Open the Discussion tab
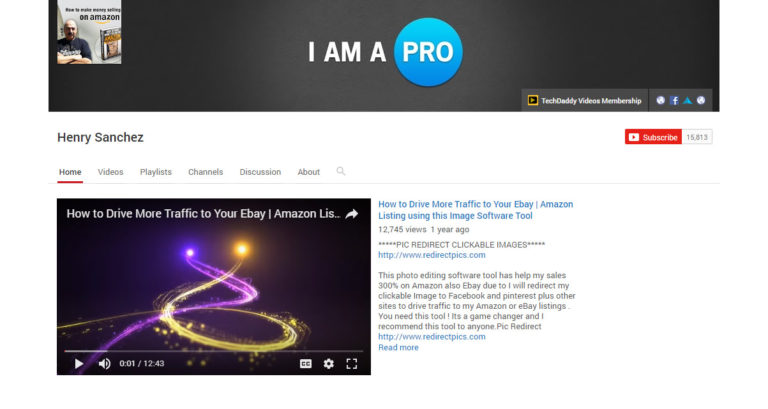This screenshot has height=409, width=768. (260, 172)
